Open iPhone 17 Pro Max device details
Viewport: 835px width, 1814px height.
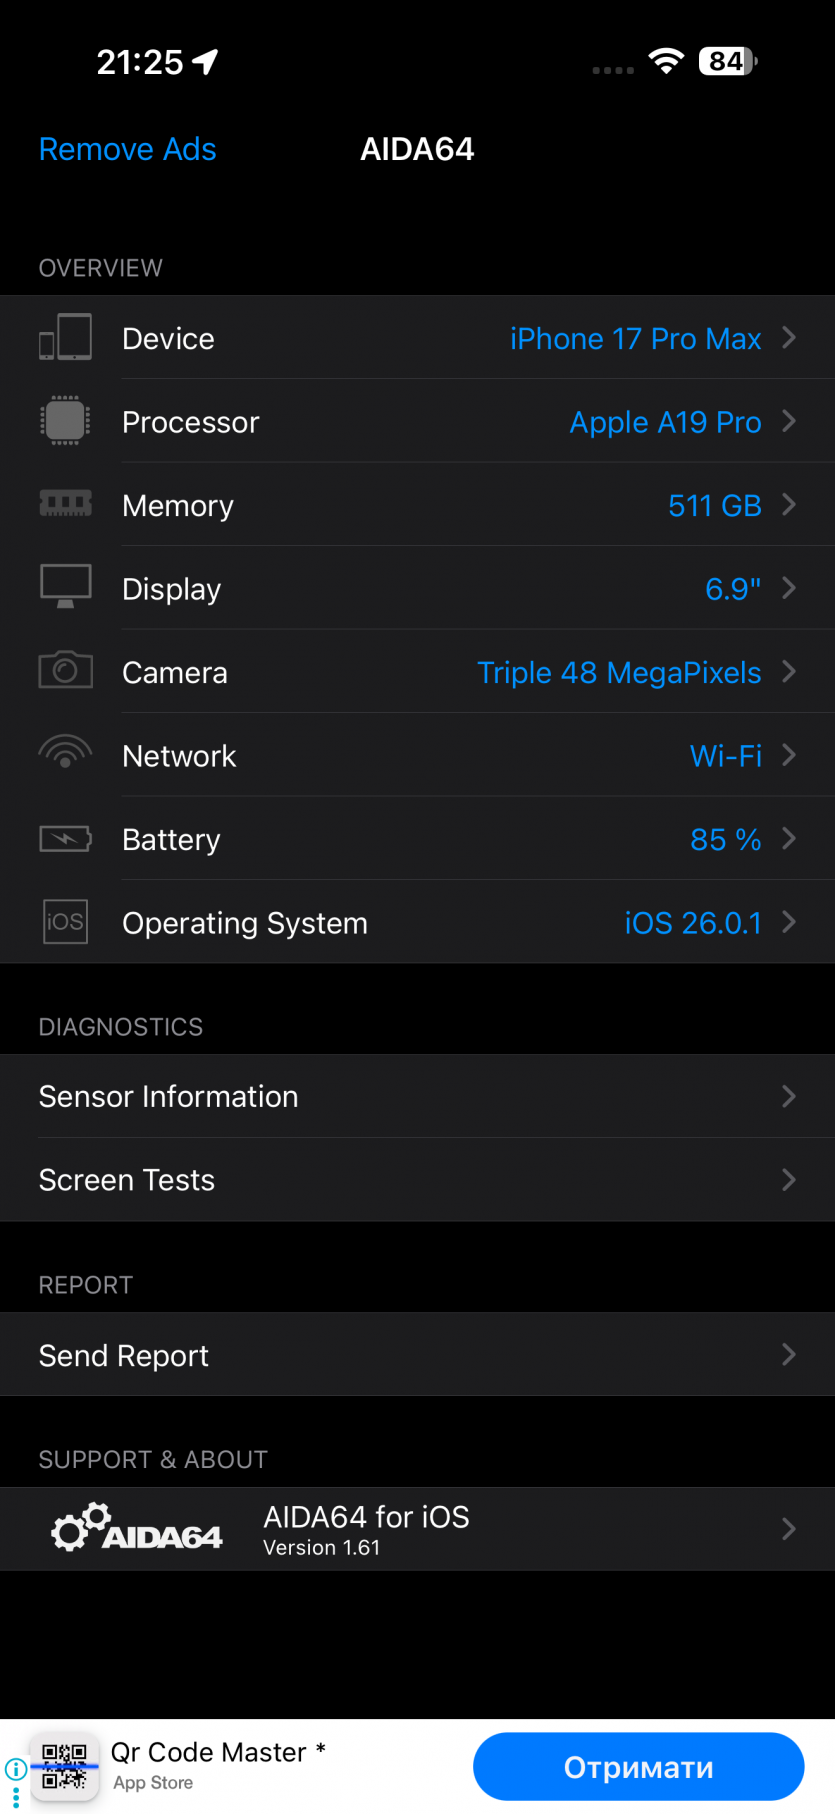pos(635,339)
